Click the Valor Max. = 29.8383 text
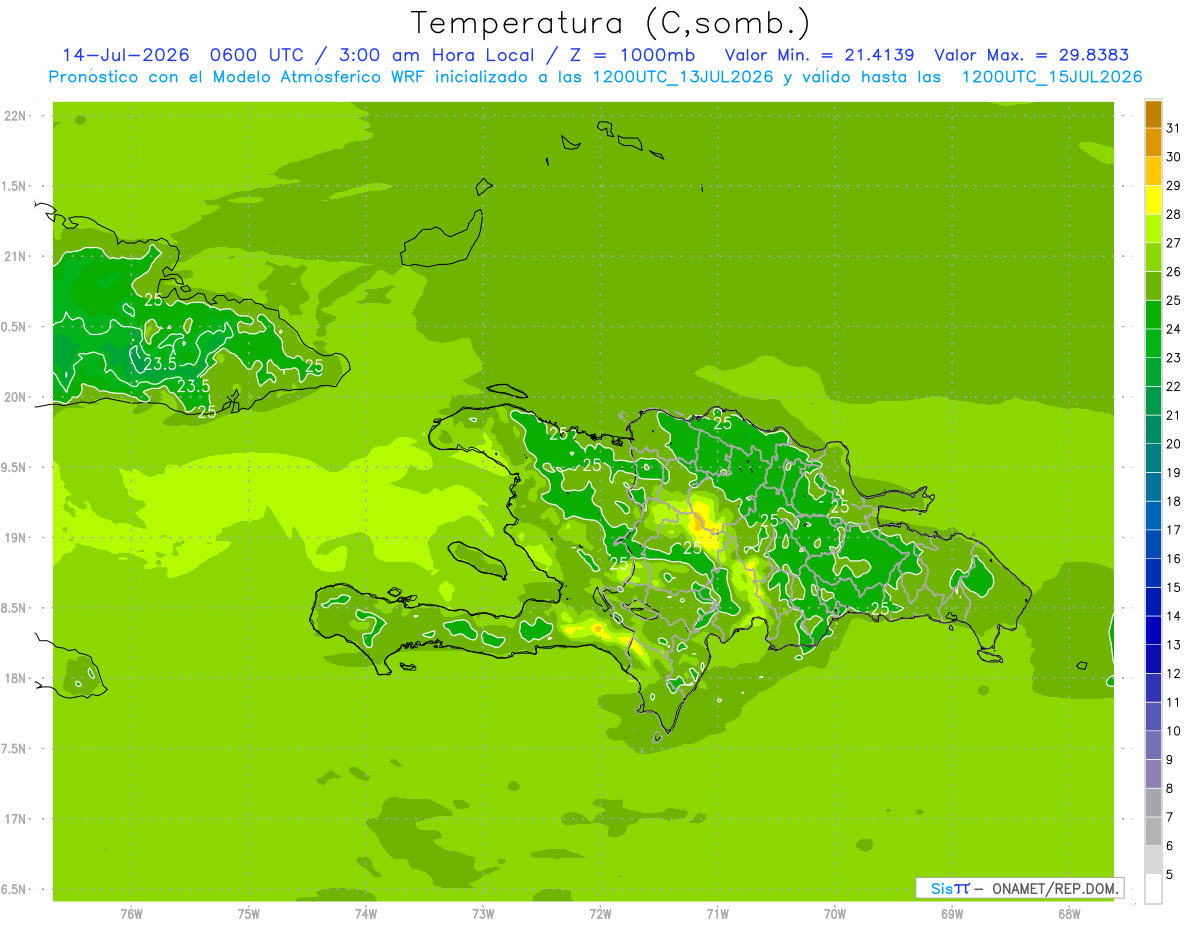This screenshot has width=1200, height=927. [x=1032, y=55]
